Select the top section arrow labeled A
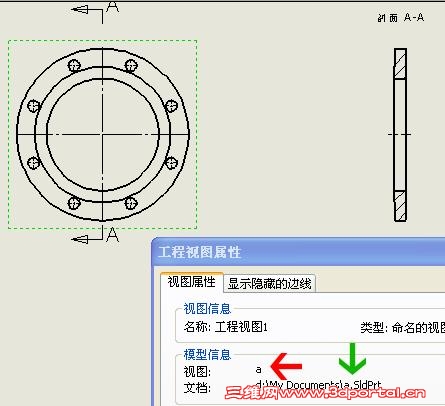445x406 pixels. [x=95, y=11]
